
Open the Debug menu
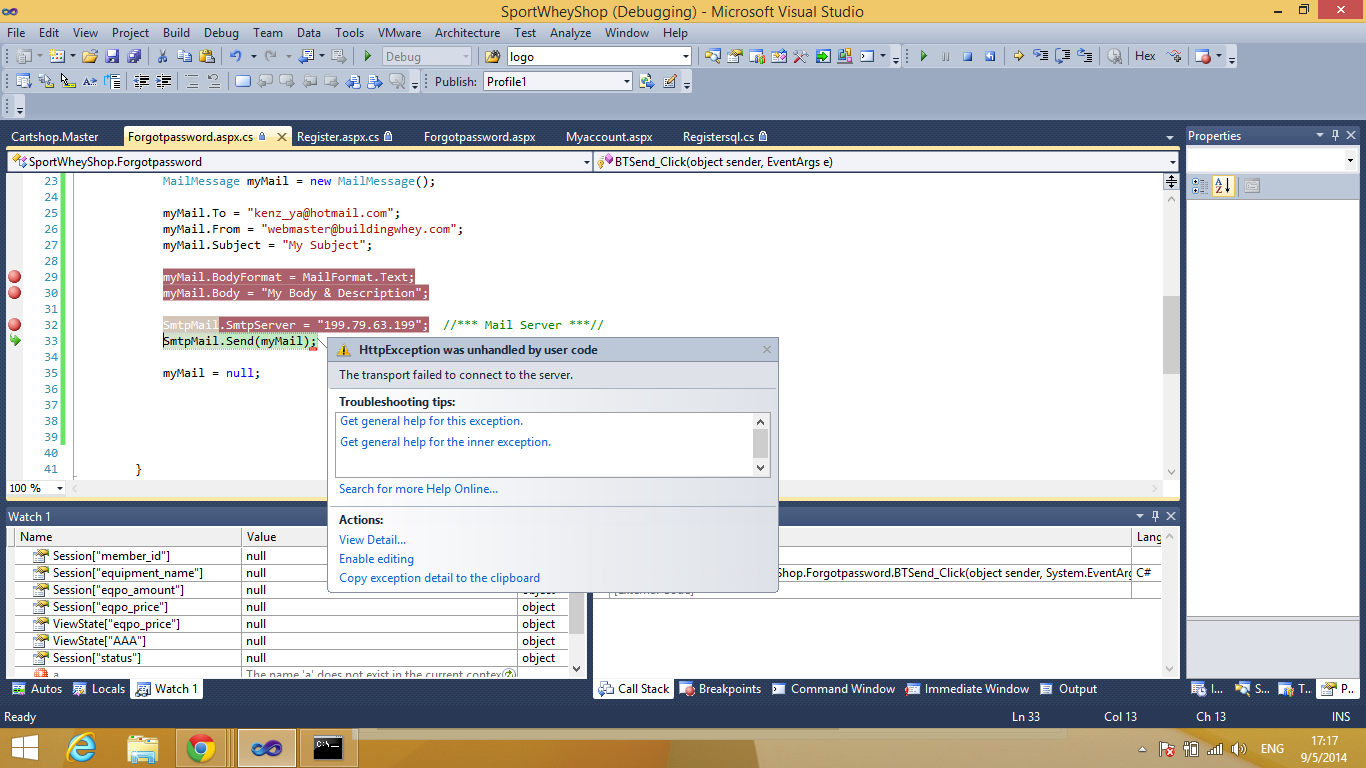[221, 33]
